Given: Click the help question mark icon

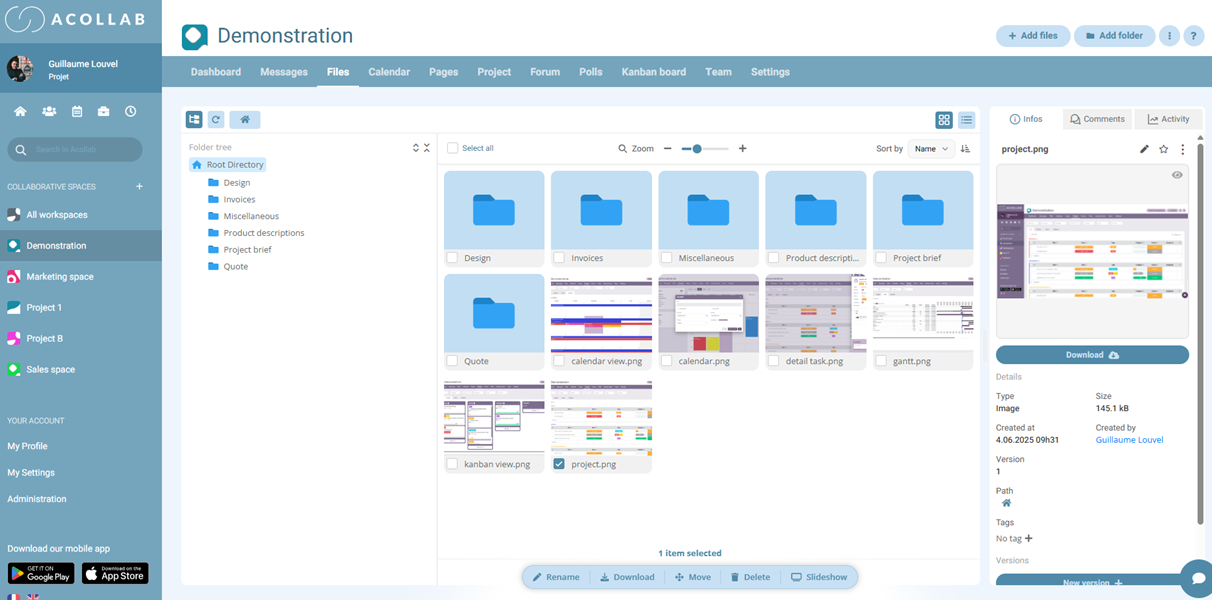Looking at the screenshot, I should click(1193, 36).
